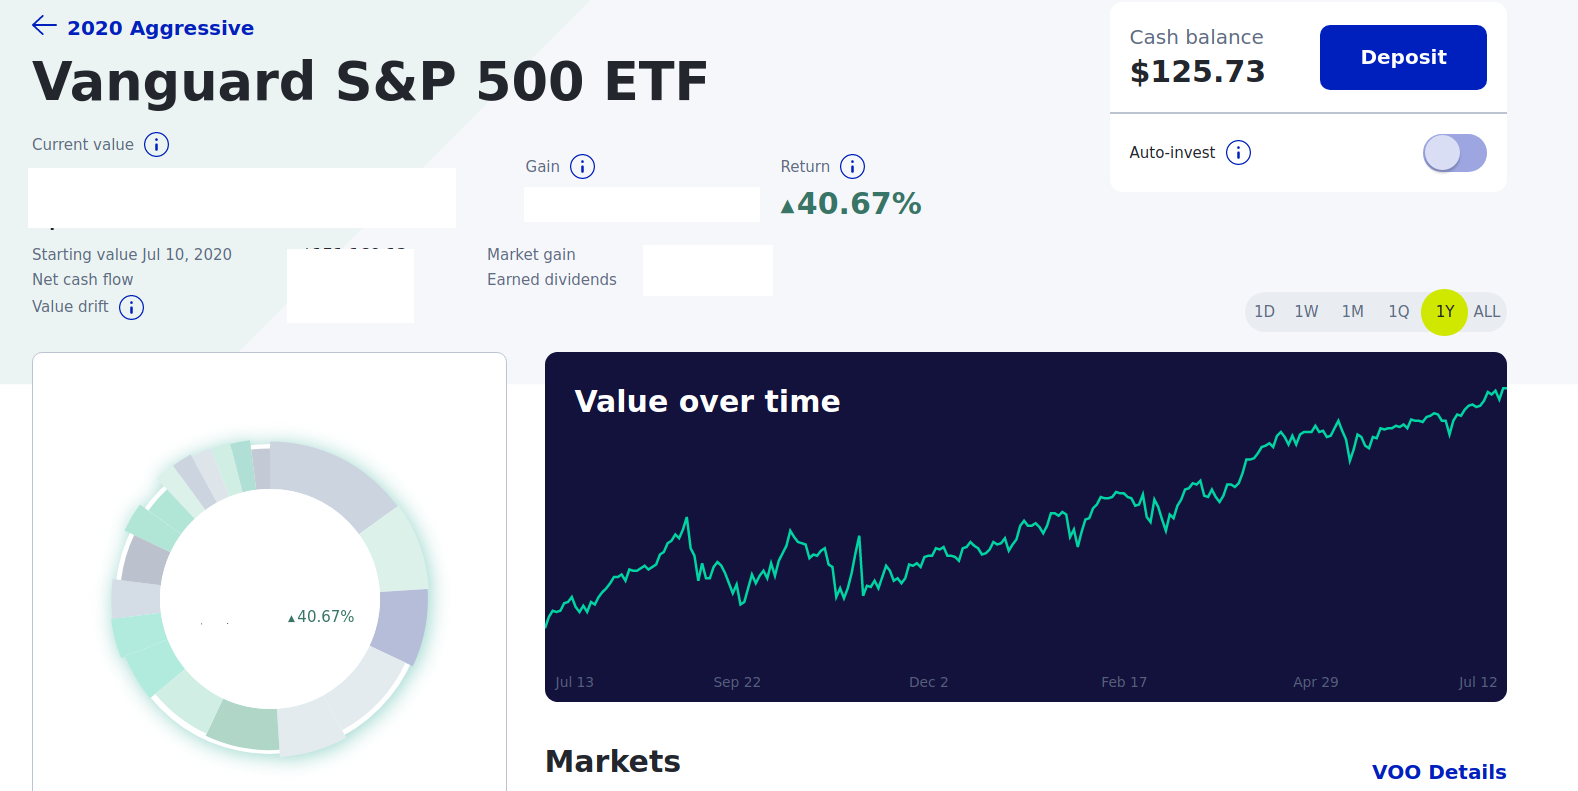Open the Value drift info icon
Screen dimensions: 1578x791
[131, 307]
